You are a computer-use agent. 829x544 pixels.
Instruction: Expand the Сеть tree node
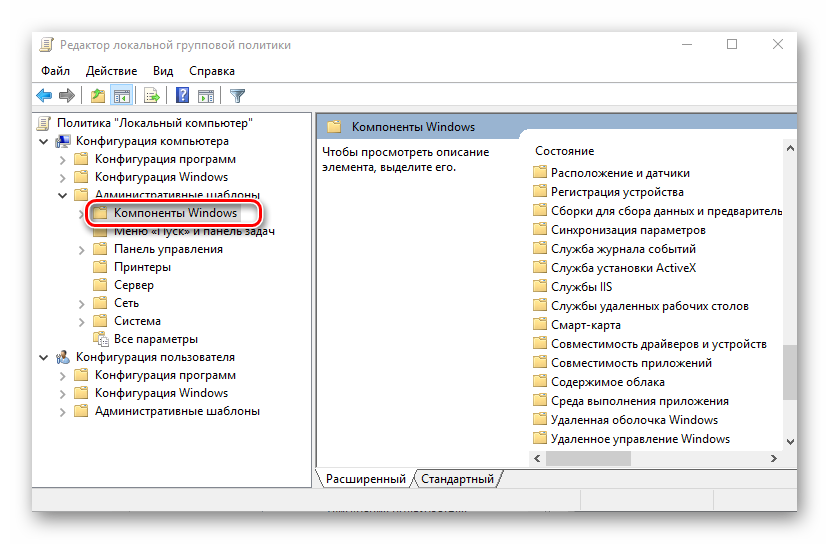tap(81, 303)
